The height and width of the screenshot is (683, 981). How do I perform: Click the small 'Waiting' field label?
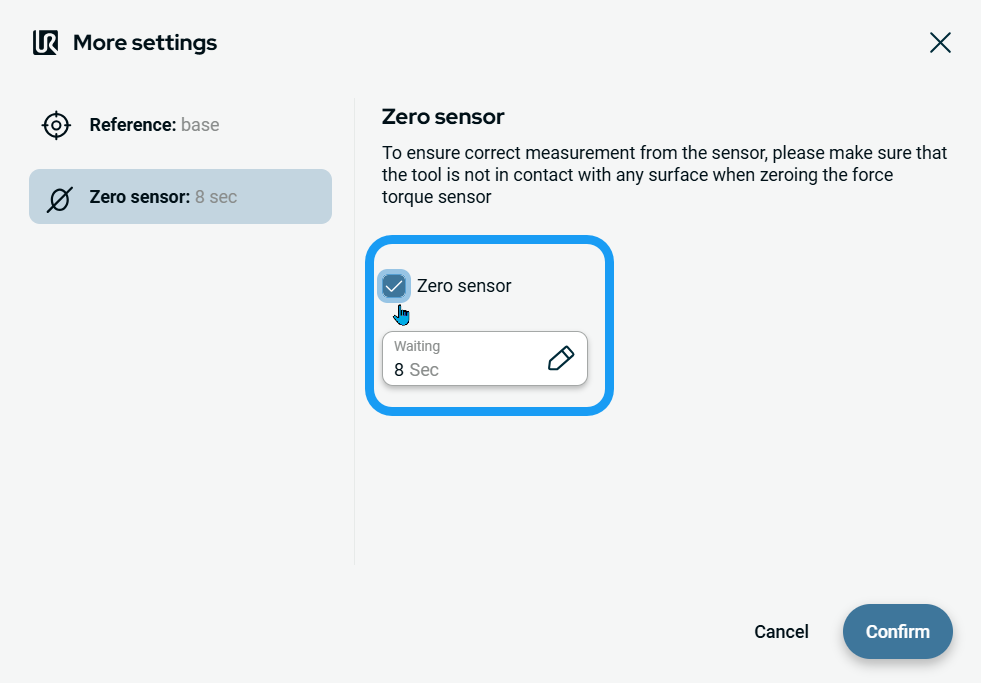pyautogui.click(x=417, y=346)
